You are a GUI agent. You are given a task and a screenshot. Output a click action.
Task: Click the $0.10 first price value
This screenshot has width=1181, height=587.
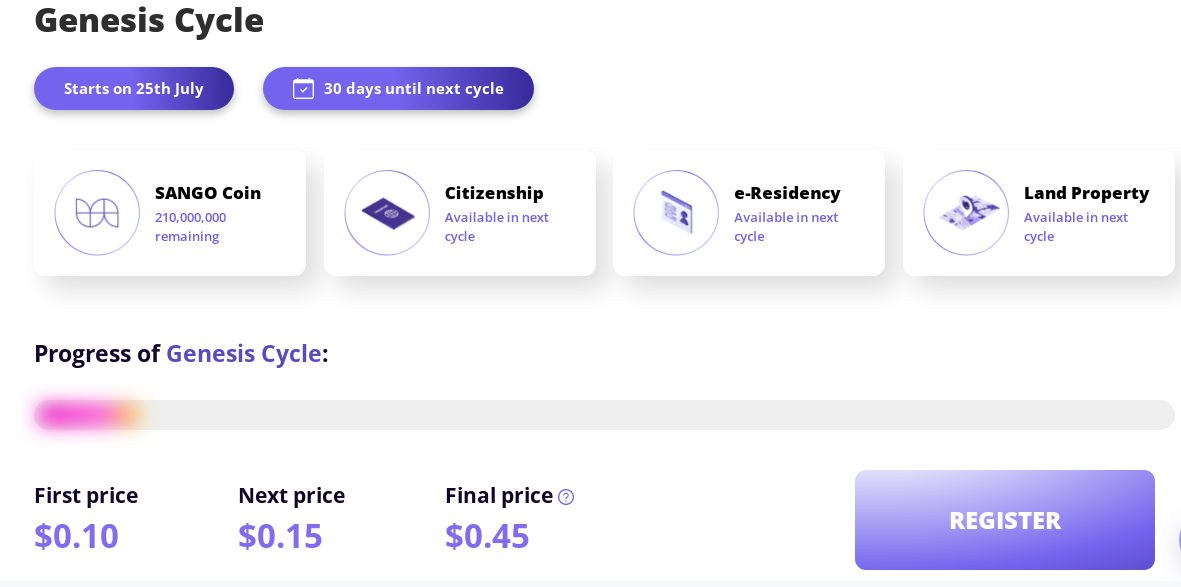76,536
